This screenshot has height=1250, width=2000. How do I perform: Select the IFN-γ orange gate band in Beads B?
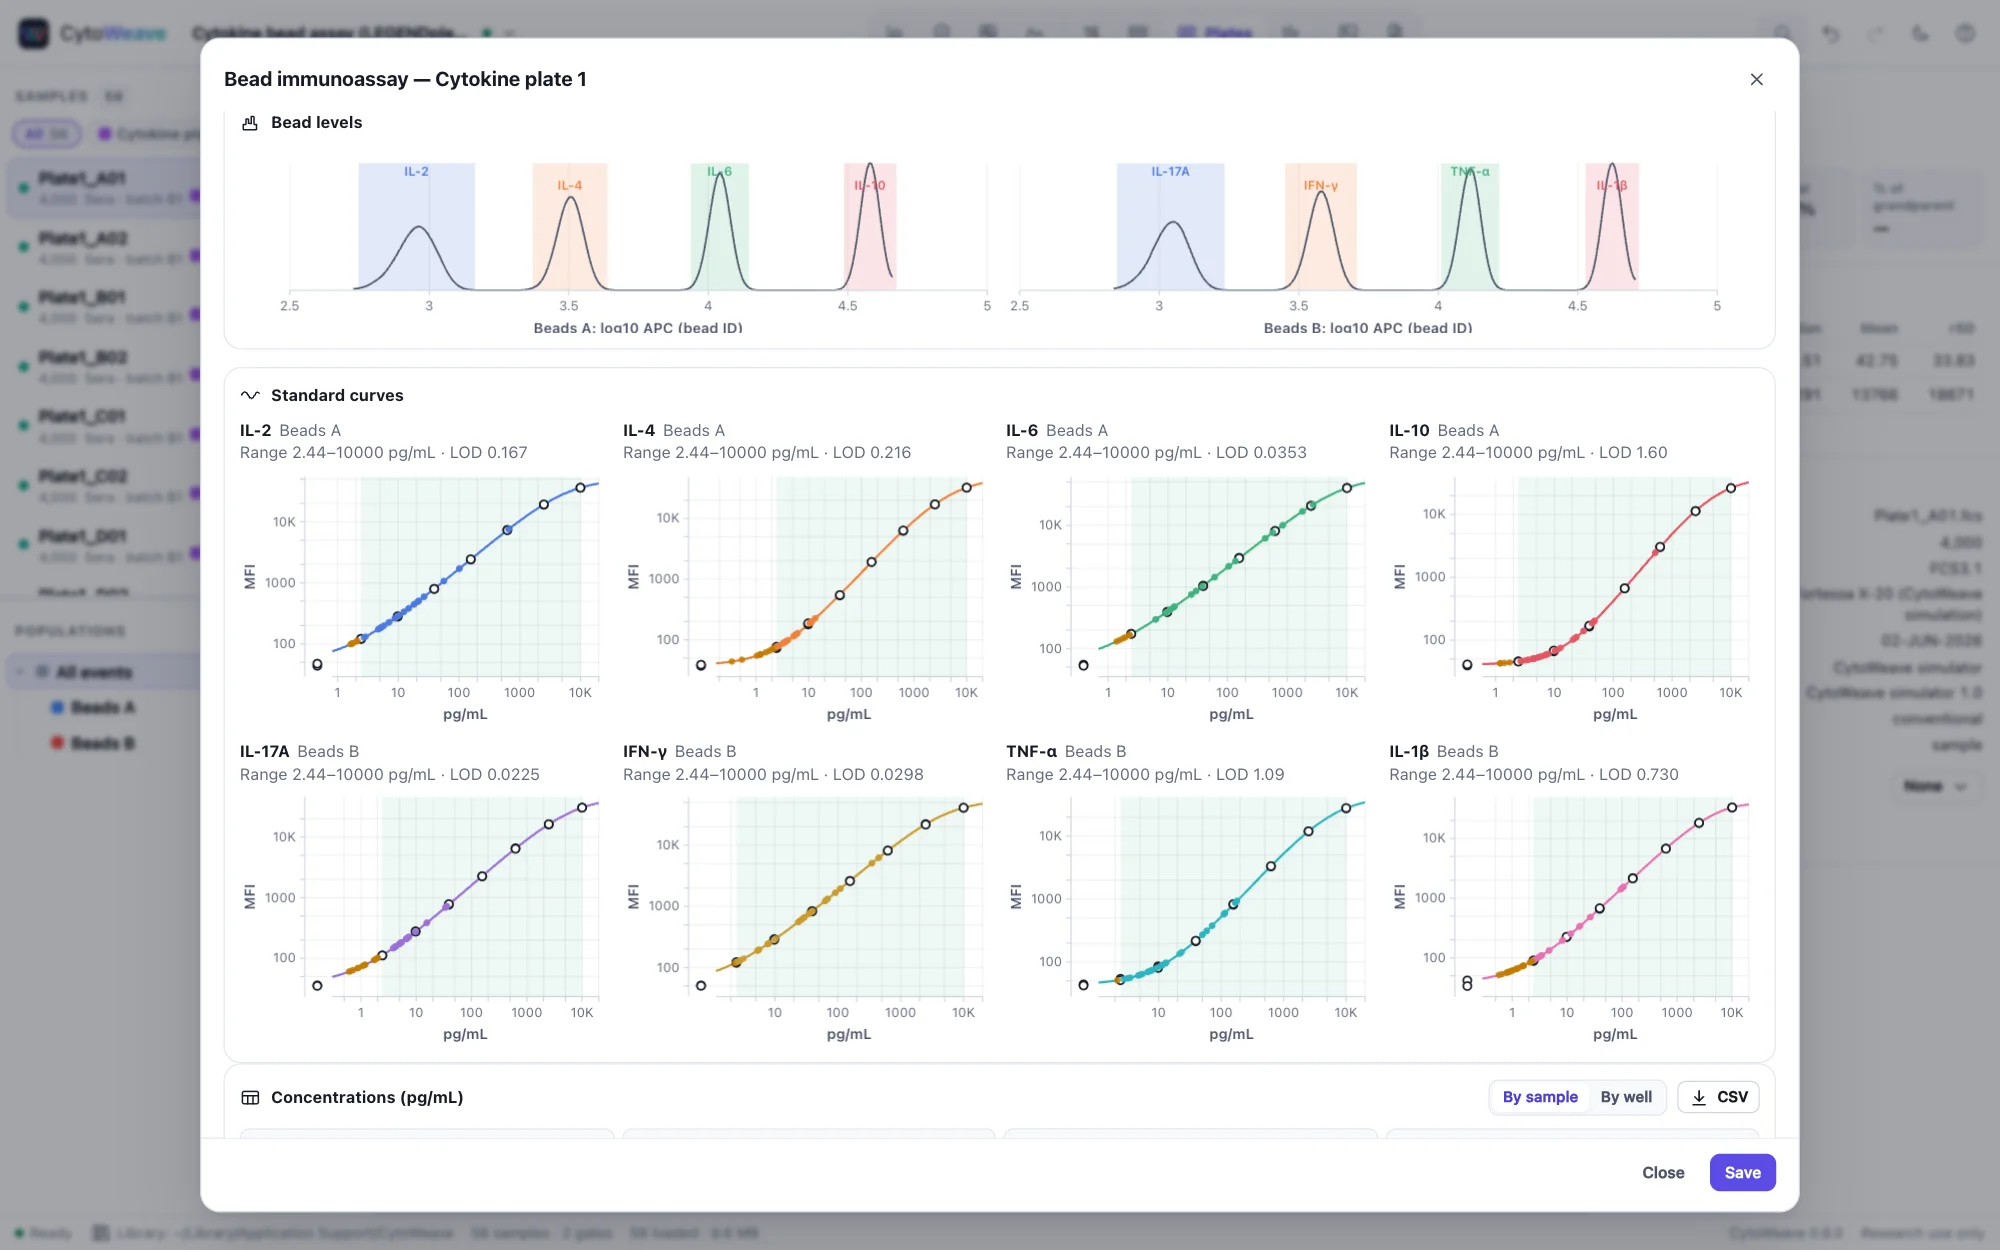point(1321,227)
